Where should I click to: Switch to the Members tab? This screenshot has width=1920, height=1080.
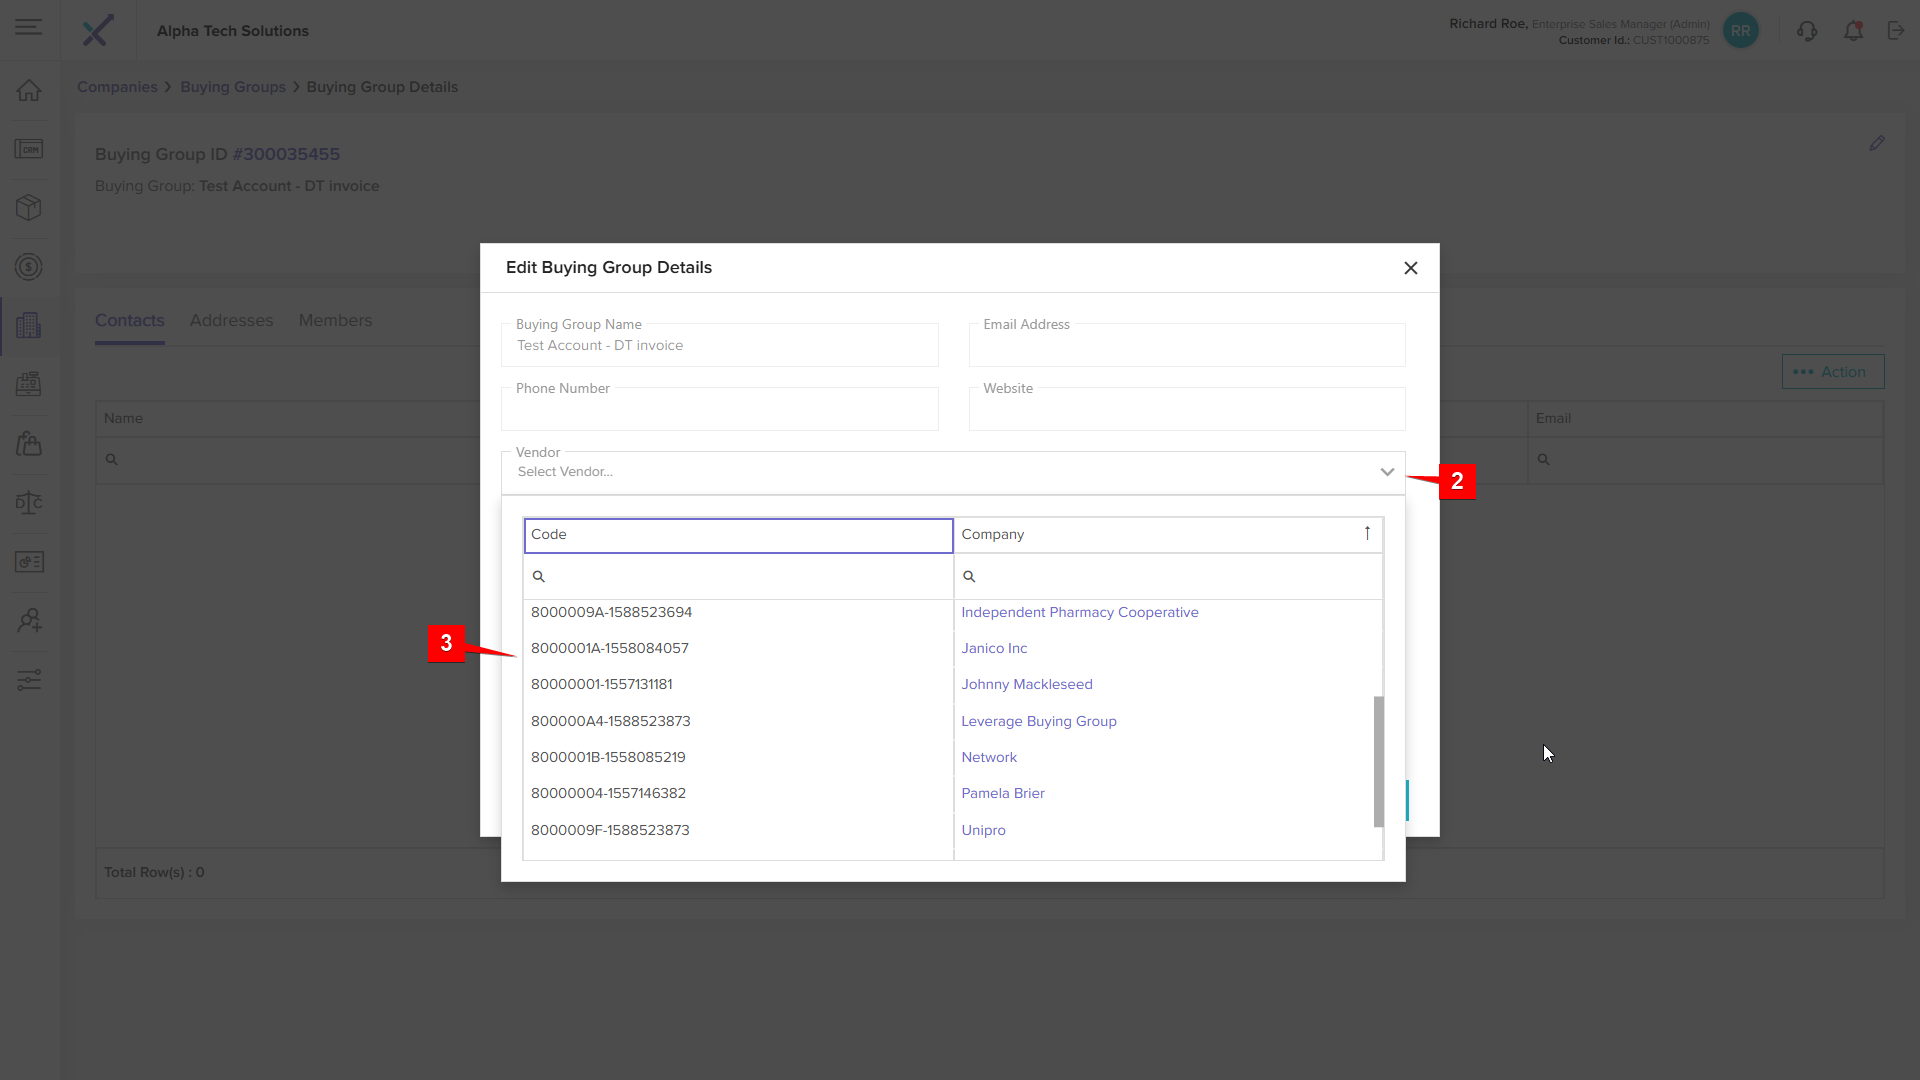[x=335, y=321]
